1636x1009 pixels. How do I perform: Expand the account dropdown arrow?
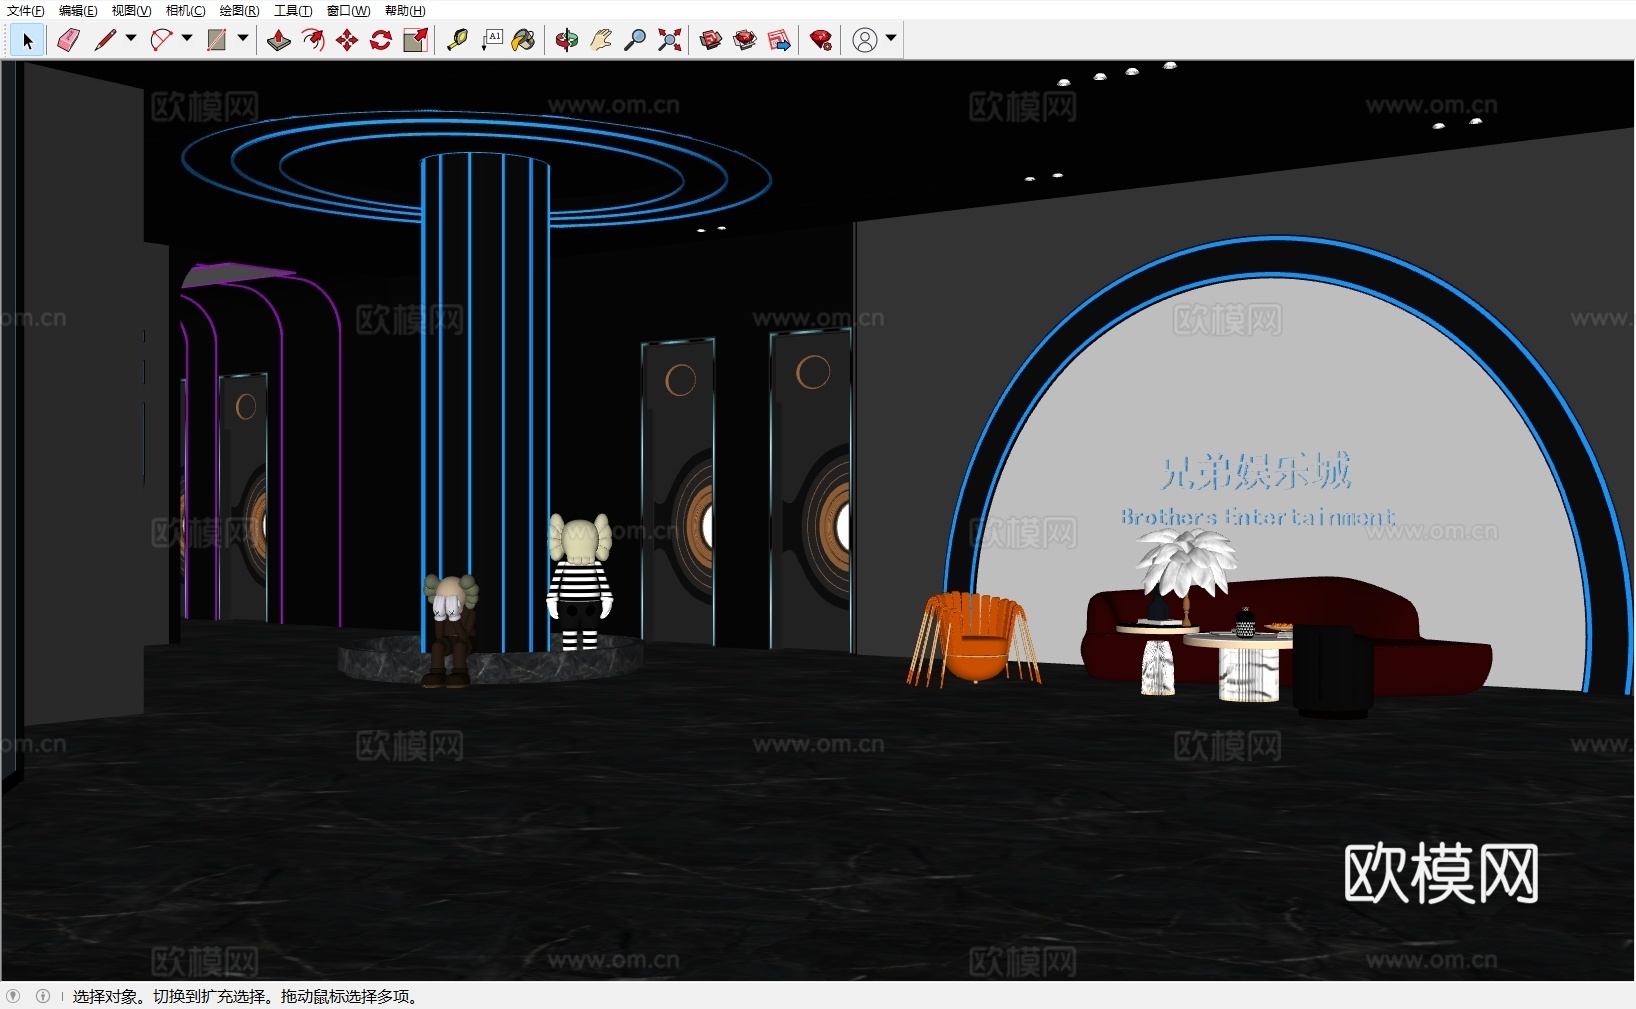pyautogui.click(x=891, y=39)
